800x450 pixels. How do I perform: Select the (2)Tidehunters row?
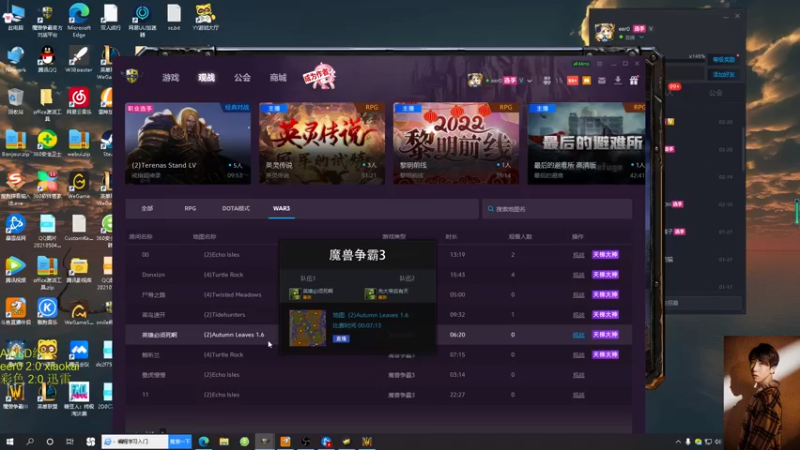pyautogui.click(x=379, y=315)
